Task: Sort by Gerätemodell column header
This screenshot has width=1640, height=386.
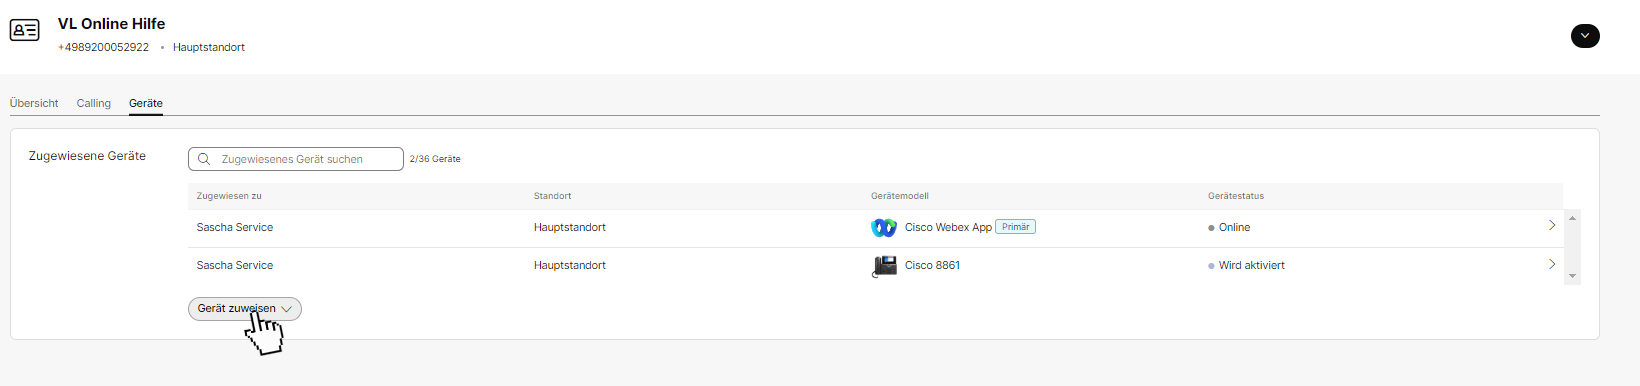Action: point(900,196)
